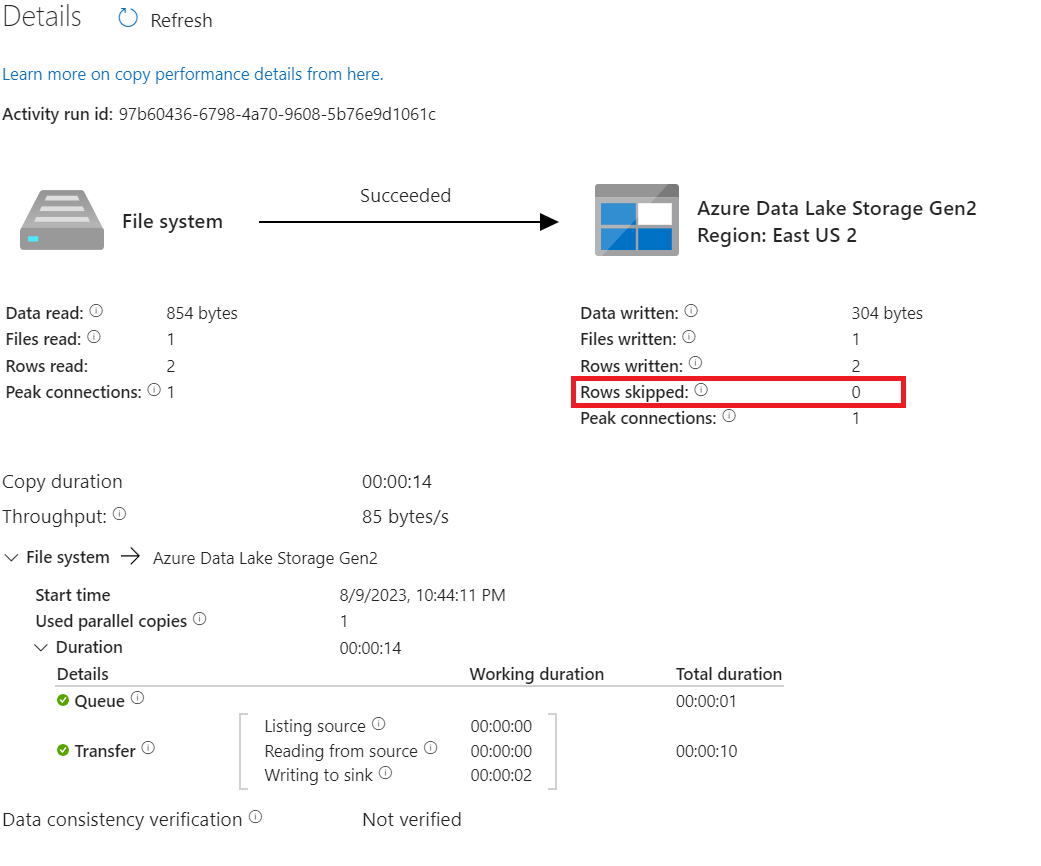Image resolution: width=1041 pixels, height=866 pixels.
Task: Open the copy performance details link
Action: click(x=193, y=74)
